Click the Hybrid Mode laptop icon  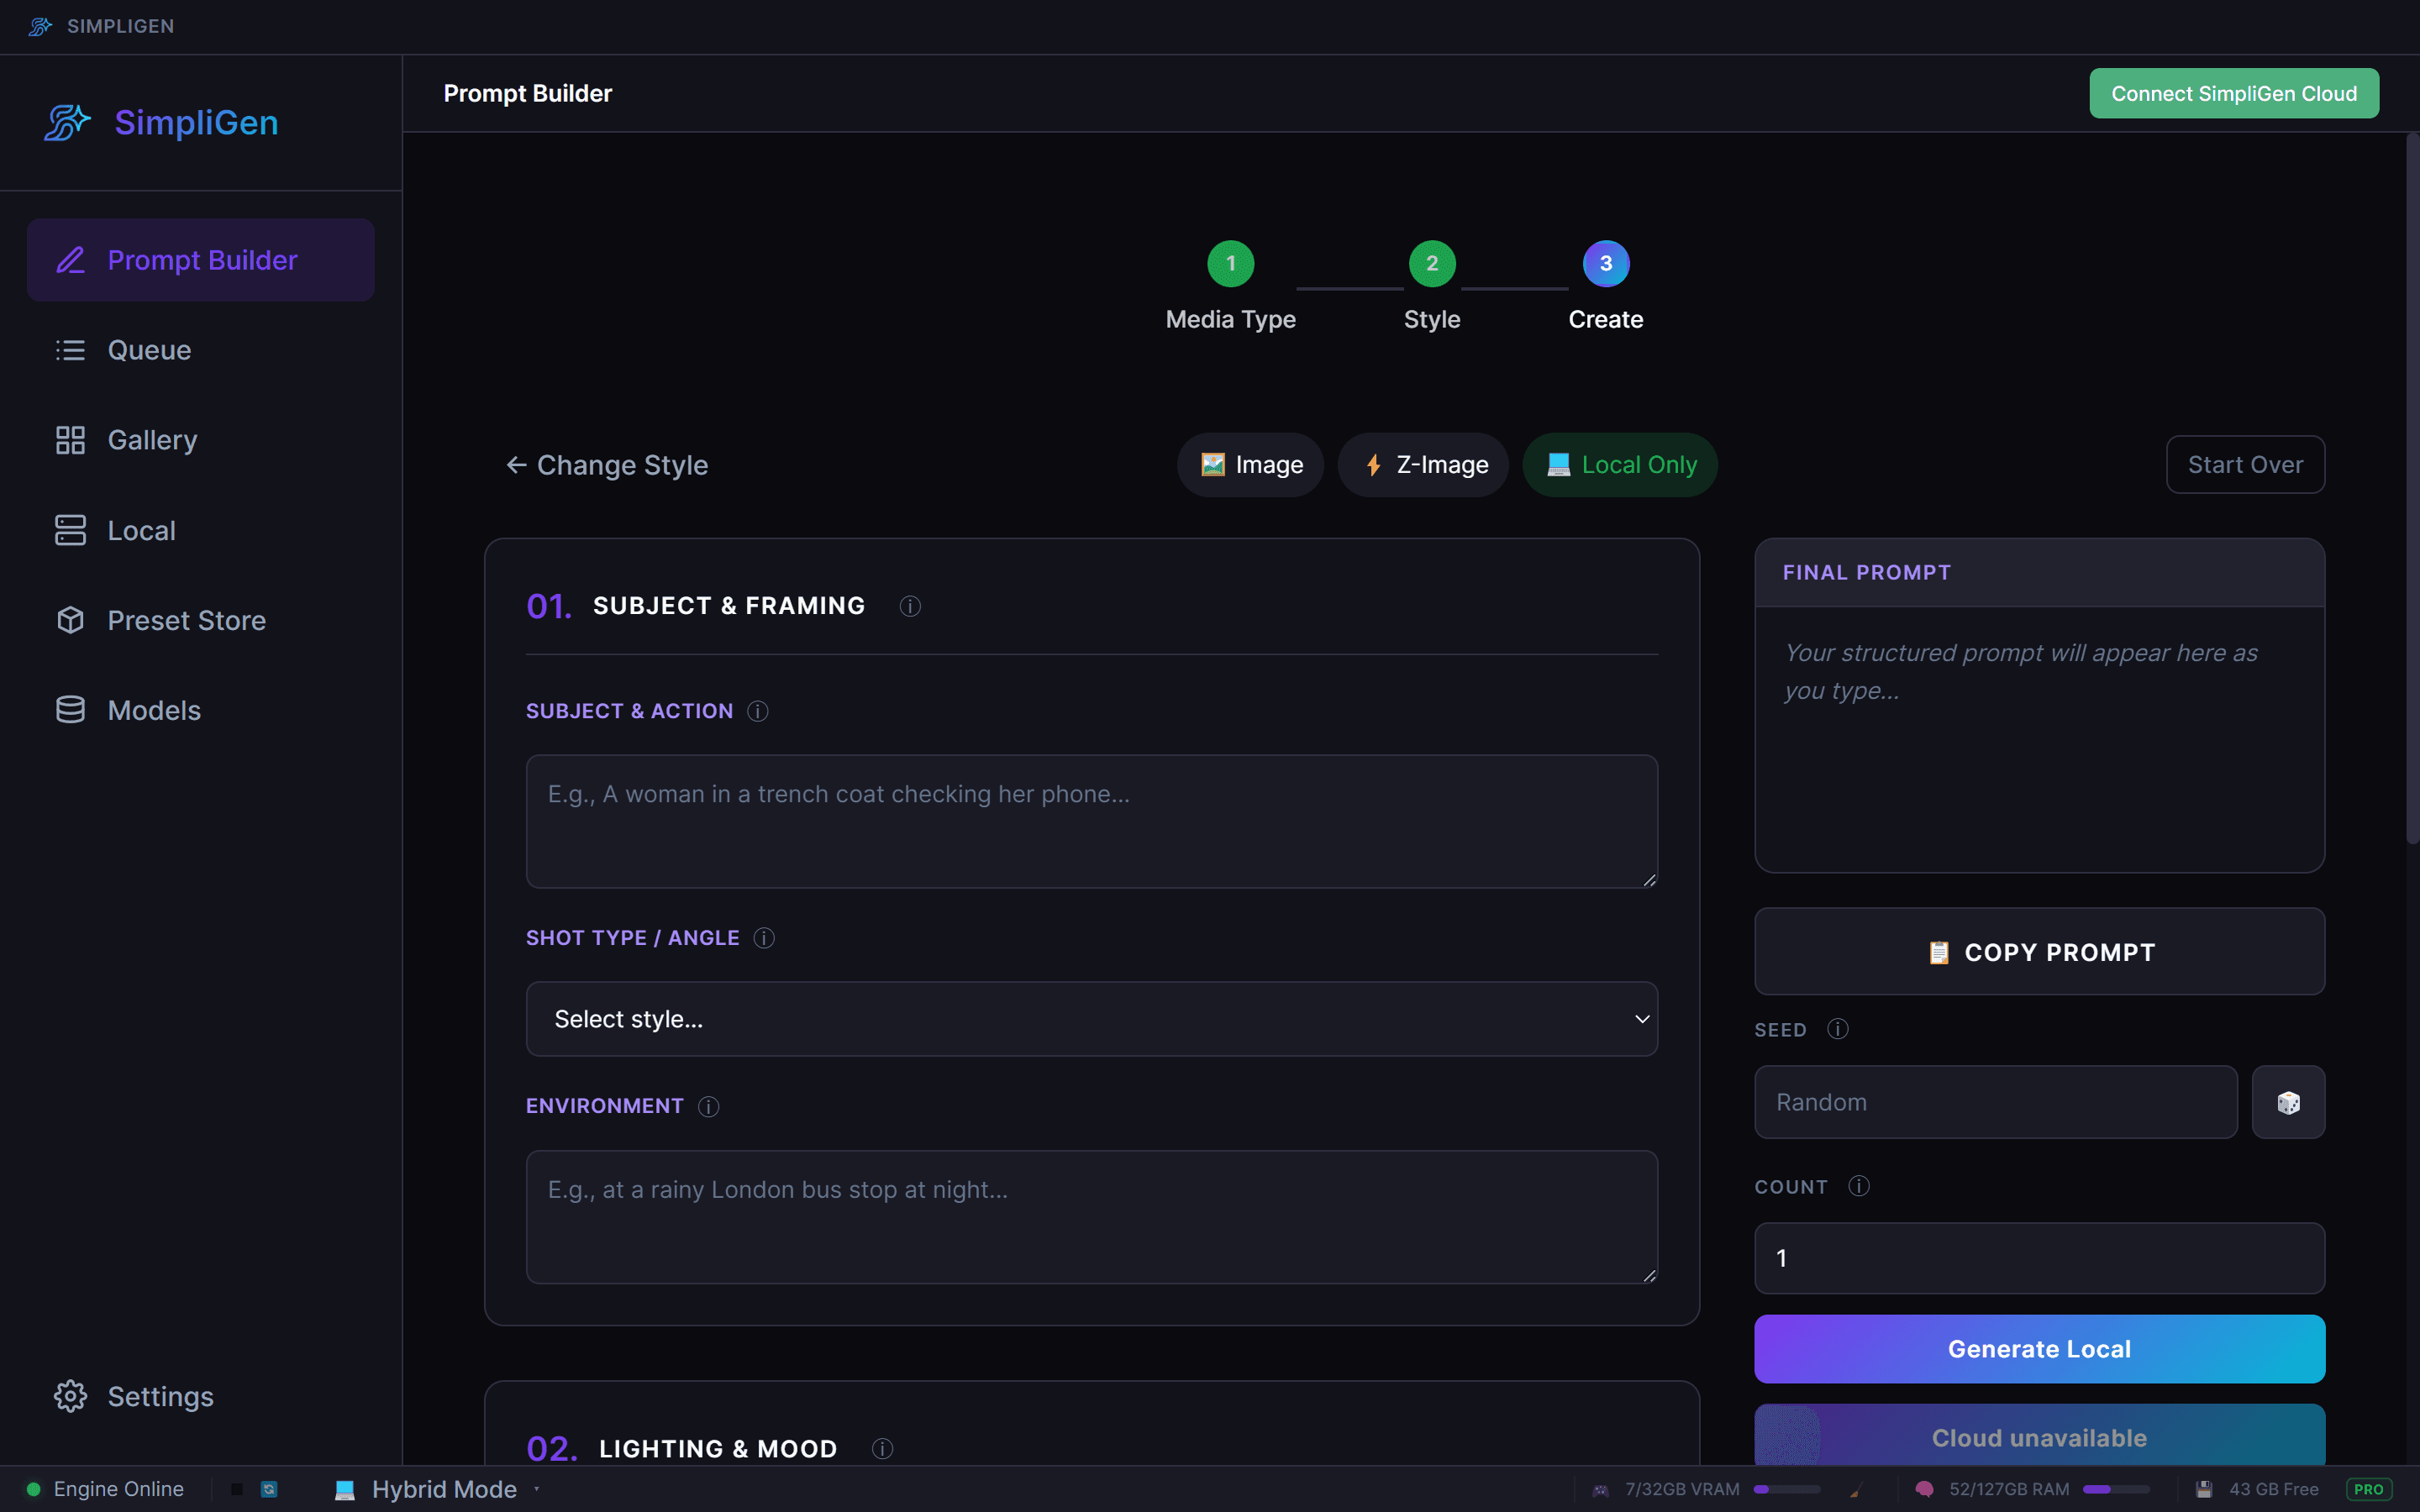click(x=345, y=1489)
